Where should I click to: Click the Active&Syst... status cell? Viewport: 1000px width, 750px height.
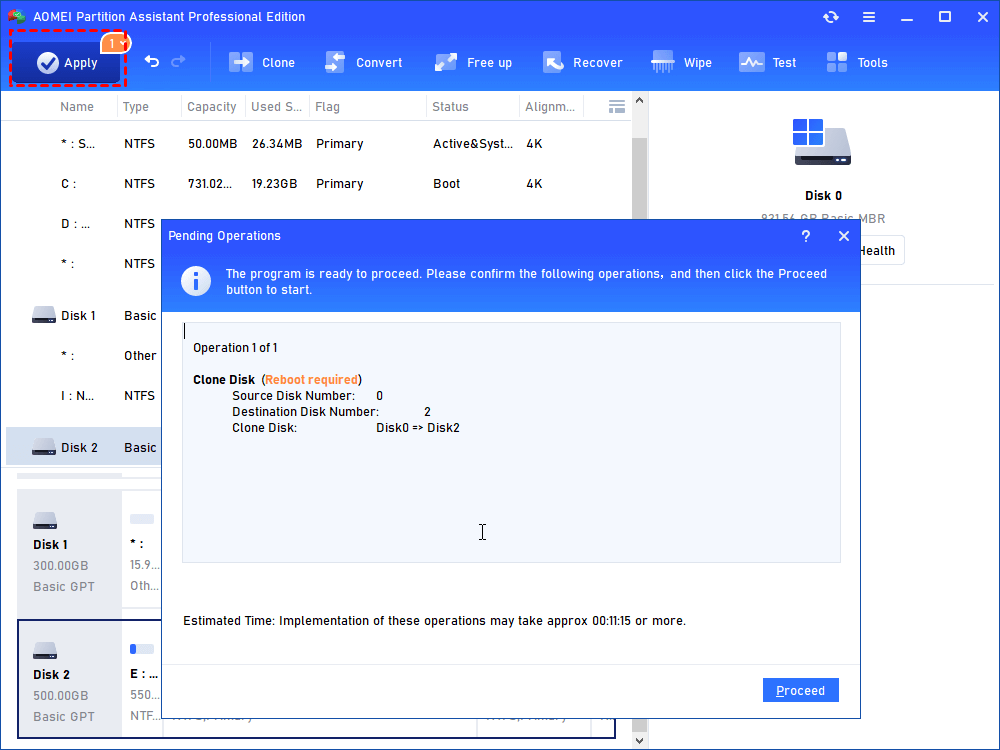click(x=473, y=144)
